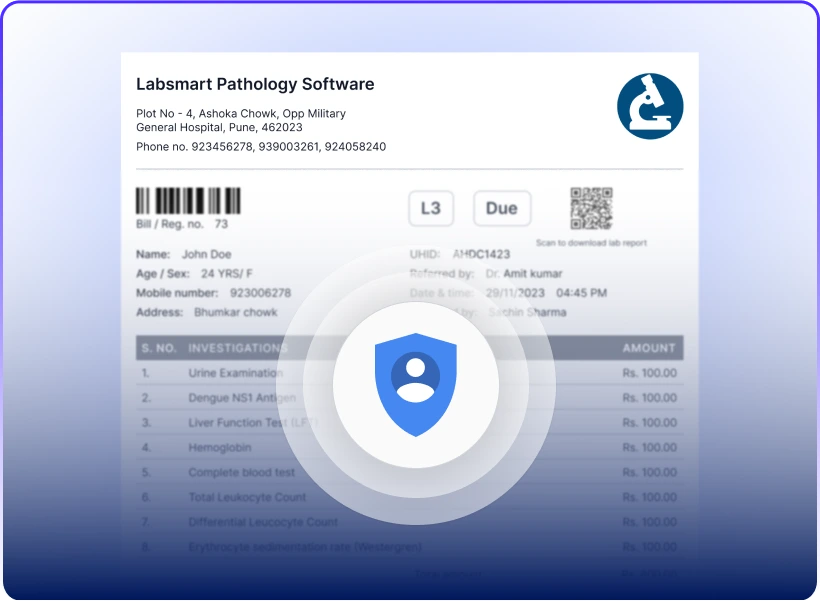This screenshot has width=820, height=601.
Task: Click the Bill / Reg. no. 73 text
Action: (x=182, y=224)
